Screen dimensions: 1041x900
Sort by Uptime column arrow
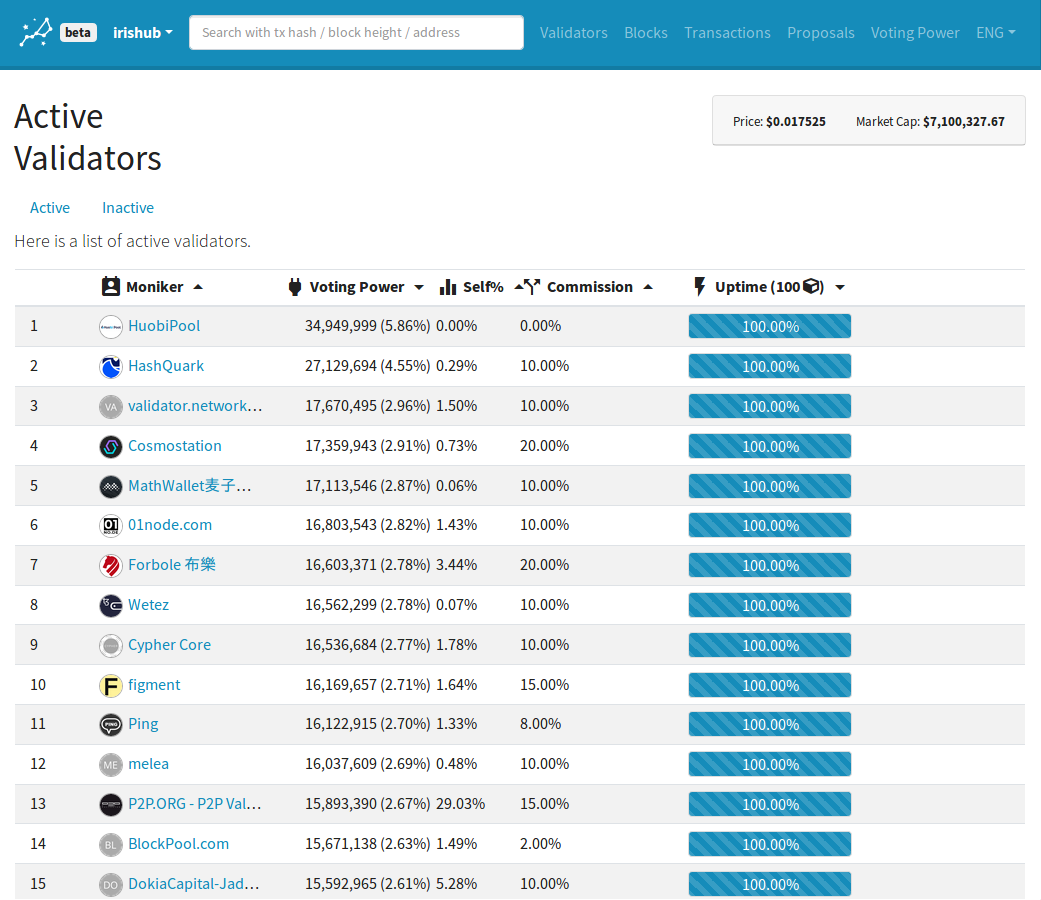pyautogui.click(x=840, y=287)
